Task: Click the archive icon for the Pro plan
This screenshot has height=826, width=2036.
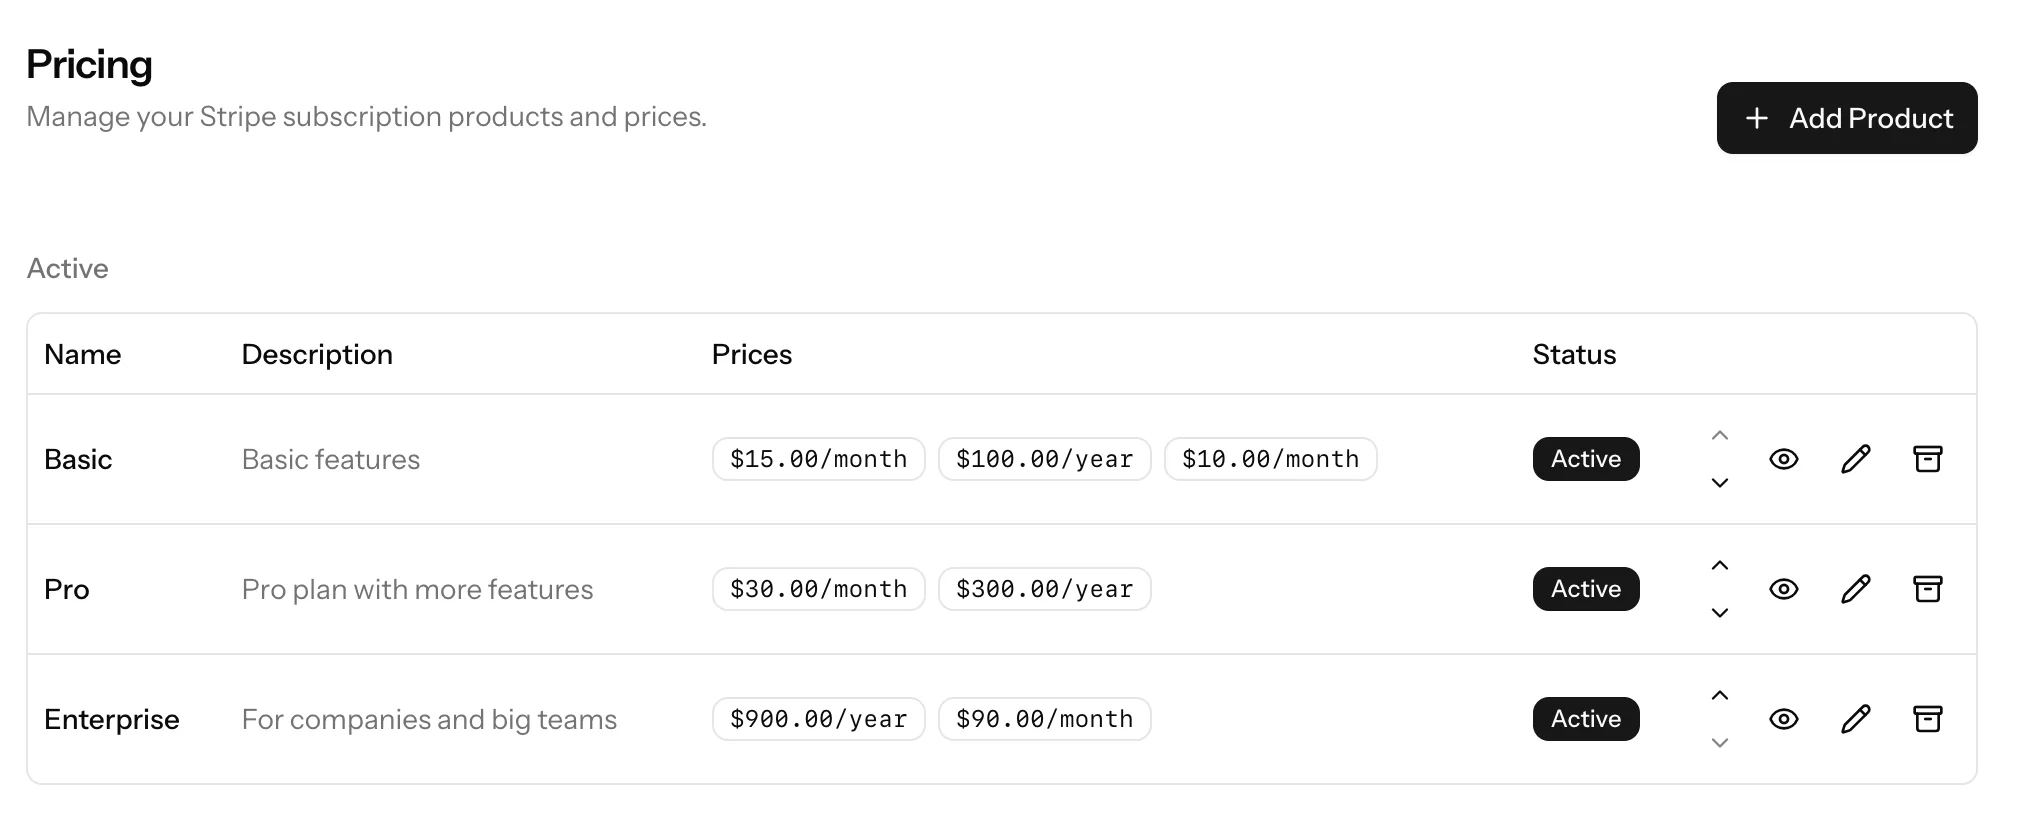Action: (x=1927, y=589)
